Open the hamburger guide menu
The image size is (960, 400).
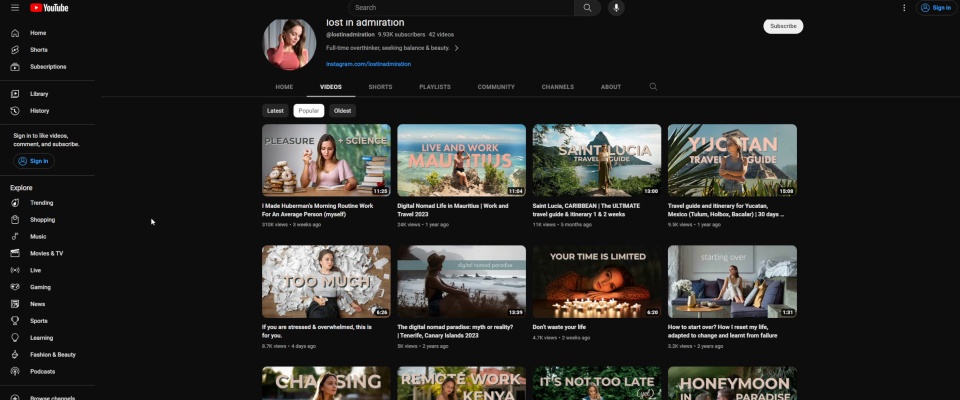[15, 8]
